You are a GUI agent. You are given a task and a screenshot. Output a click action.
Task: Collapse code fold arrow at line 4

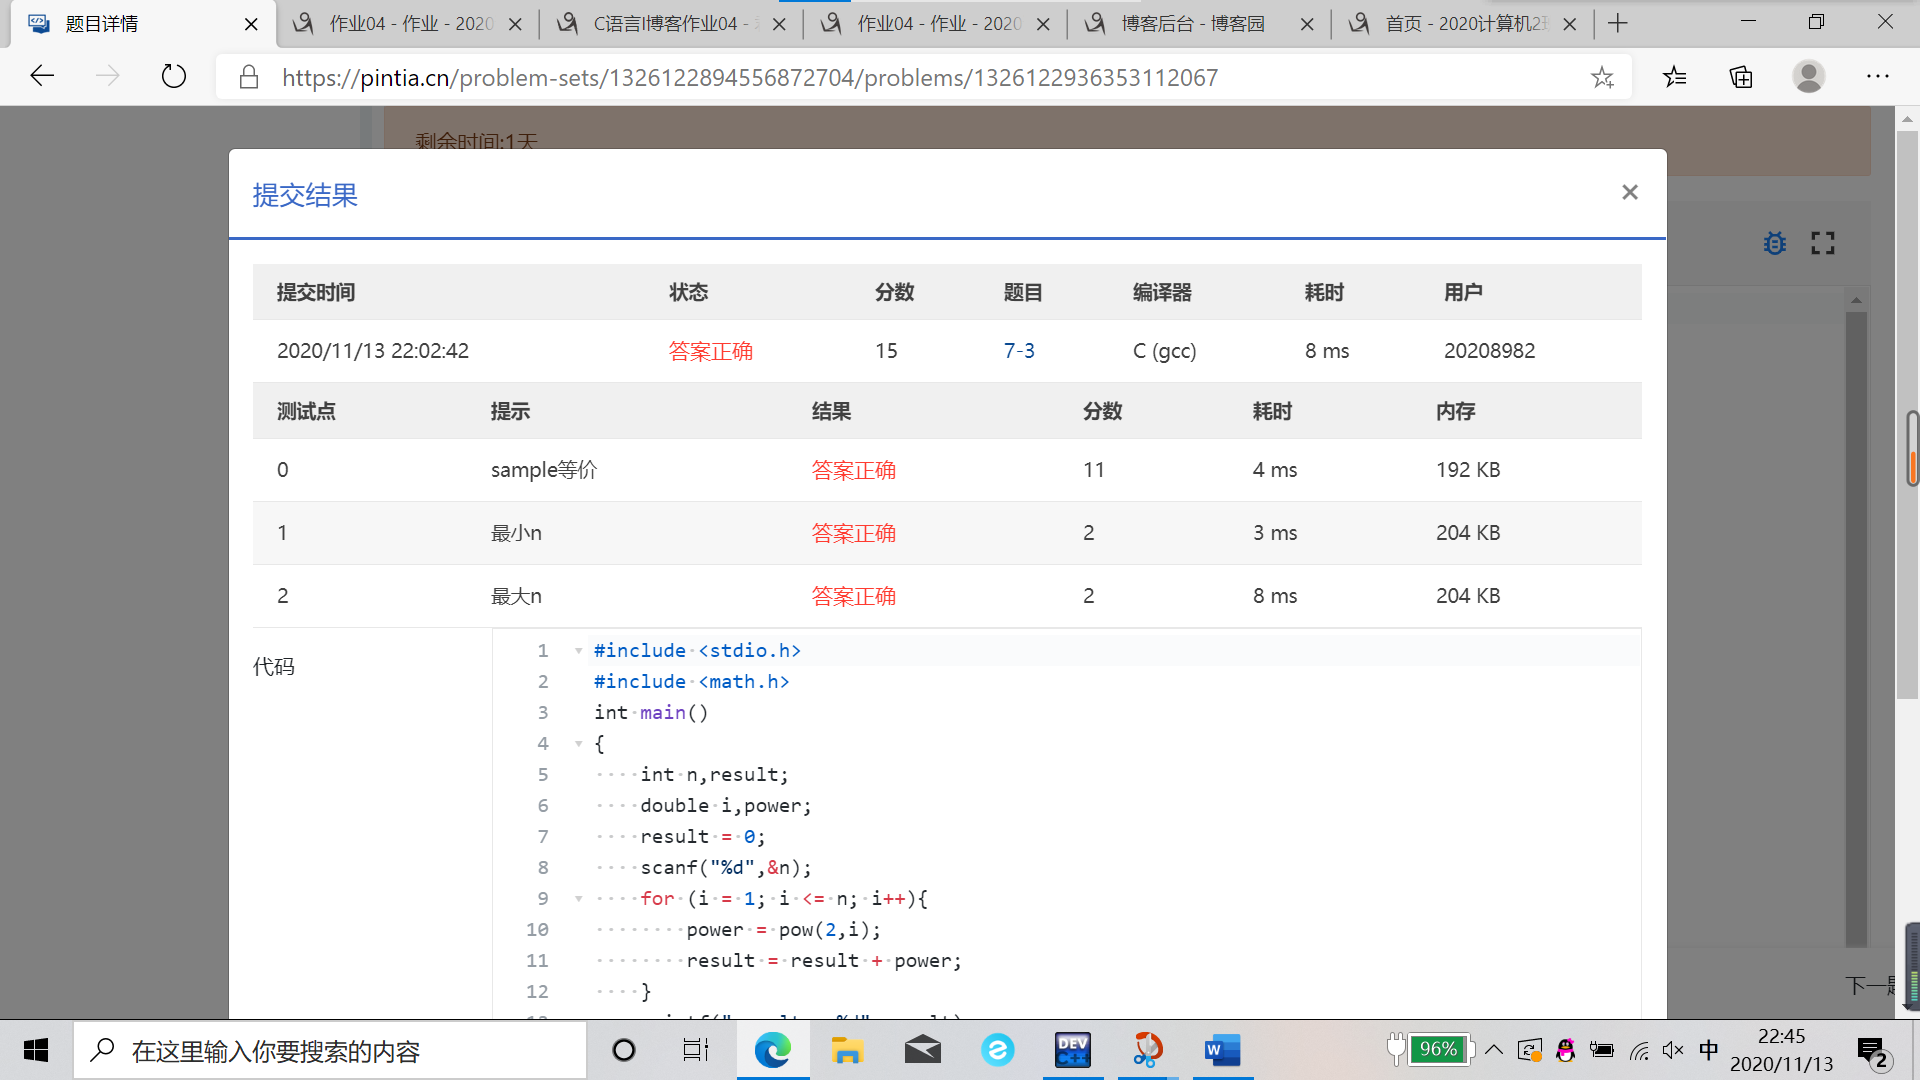[x=578, y=744]
